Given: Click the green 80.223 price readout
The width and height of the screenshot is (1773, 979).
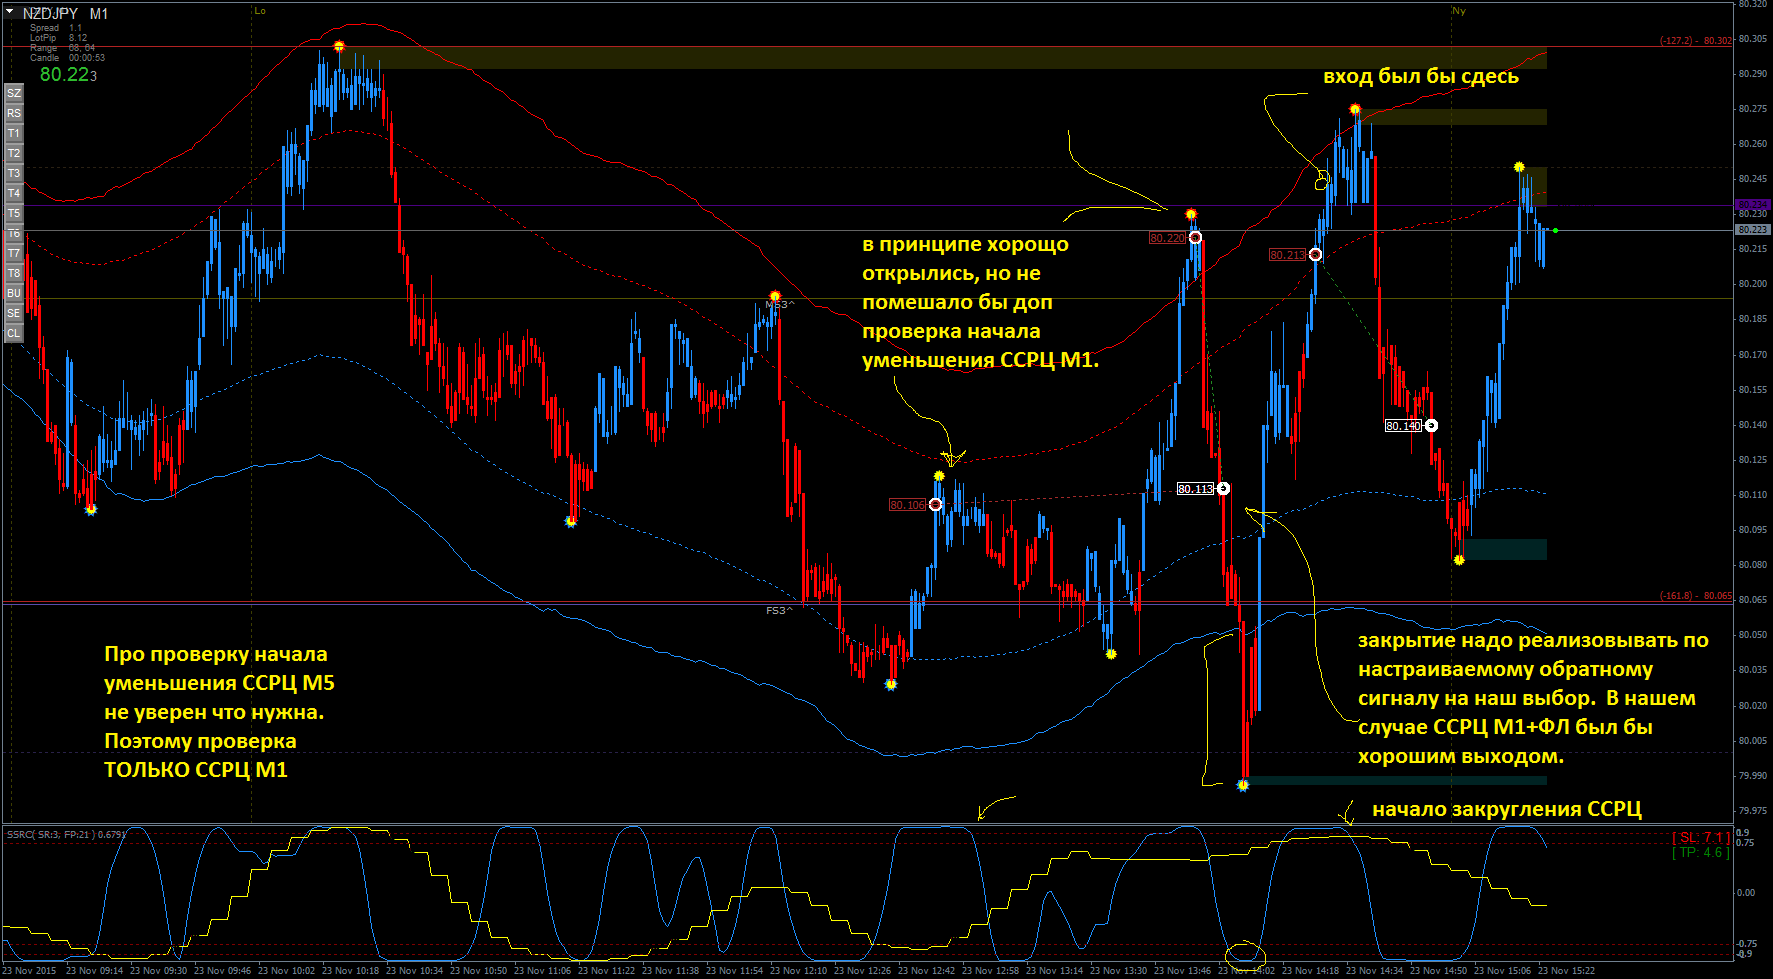Looking at the screenshot, I should coord(68,75).
